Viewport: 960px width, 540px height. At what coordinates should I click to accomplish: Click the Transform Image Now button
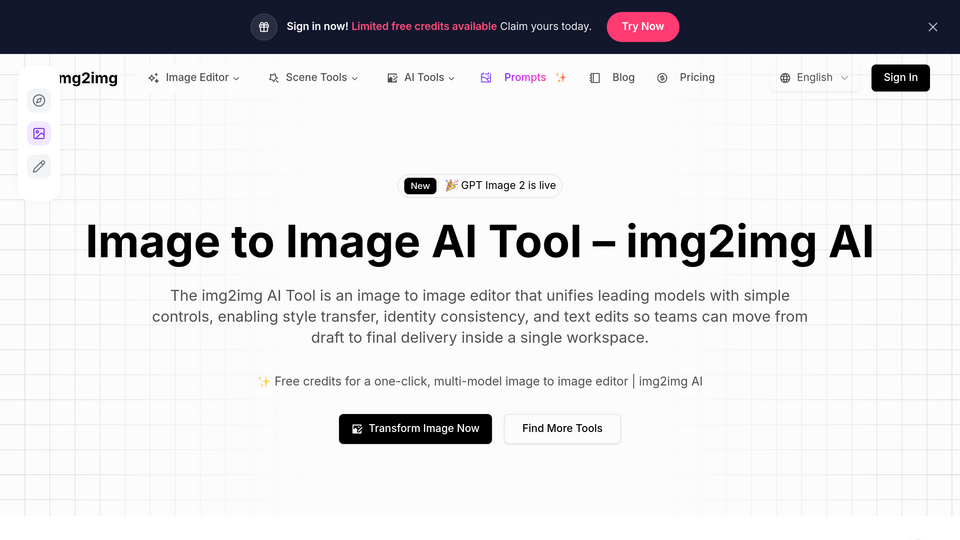(x=415, y=429)
